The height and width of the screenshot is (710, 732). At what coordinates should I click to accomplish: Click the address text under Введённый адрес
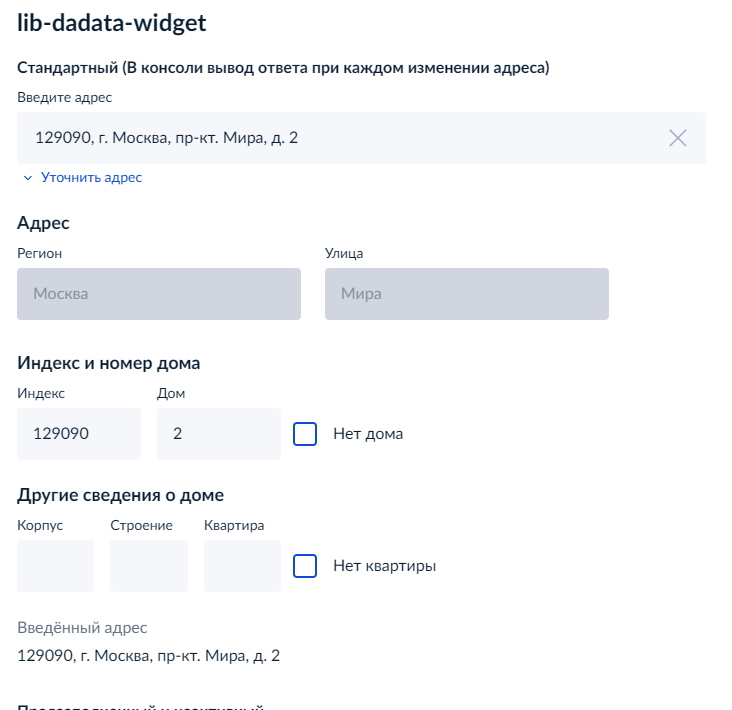point(148,656)
